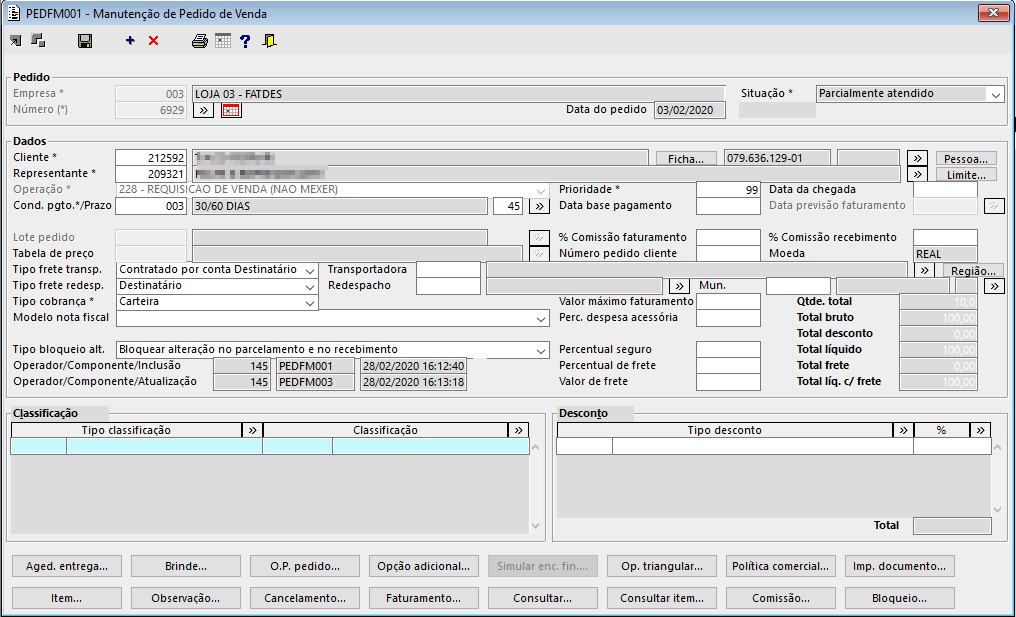The width and height of the screenshot is (1016, 617).
Task: Open the Tipo bloqueio alt. dropdown
Action: pos(541,350)
